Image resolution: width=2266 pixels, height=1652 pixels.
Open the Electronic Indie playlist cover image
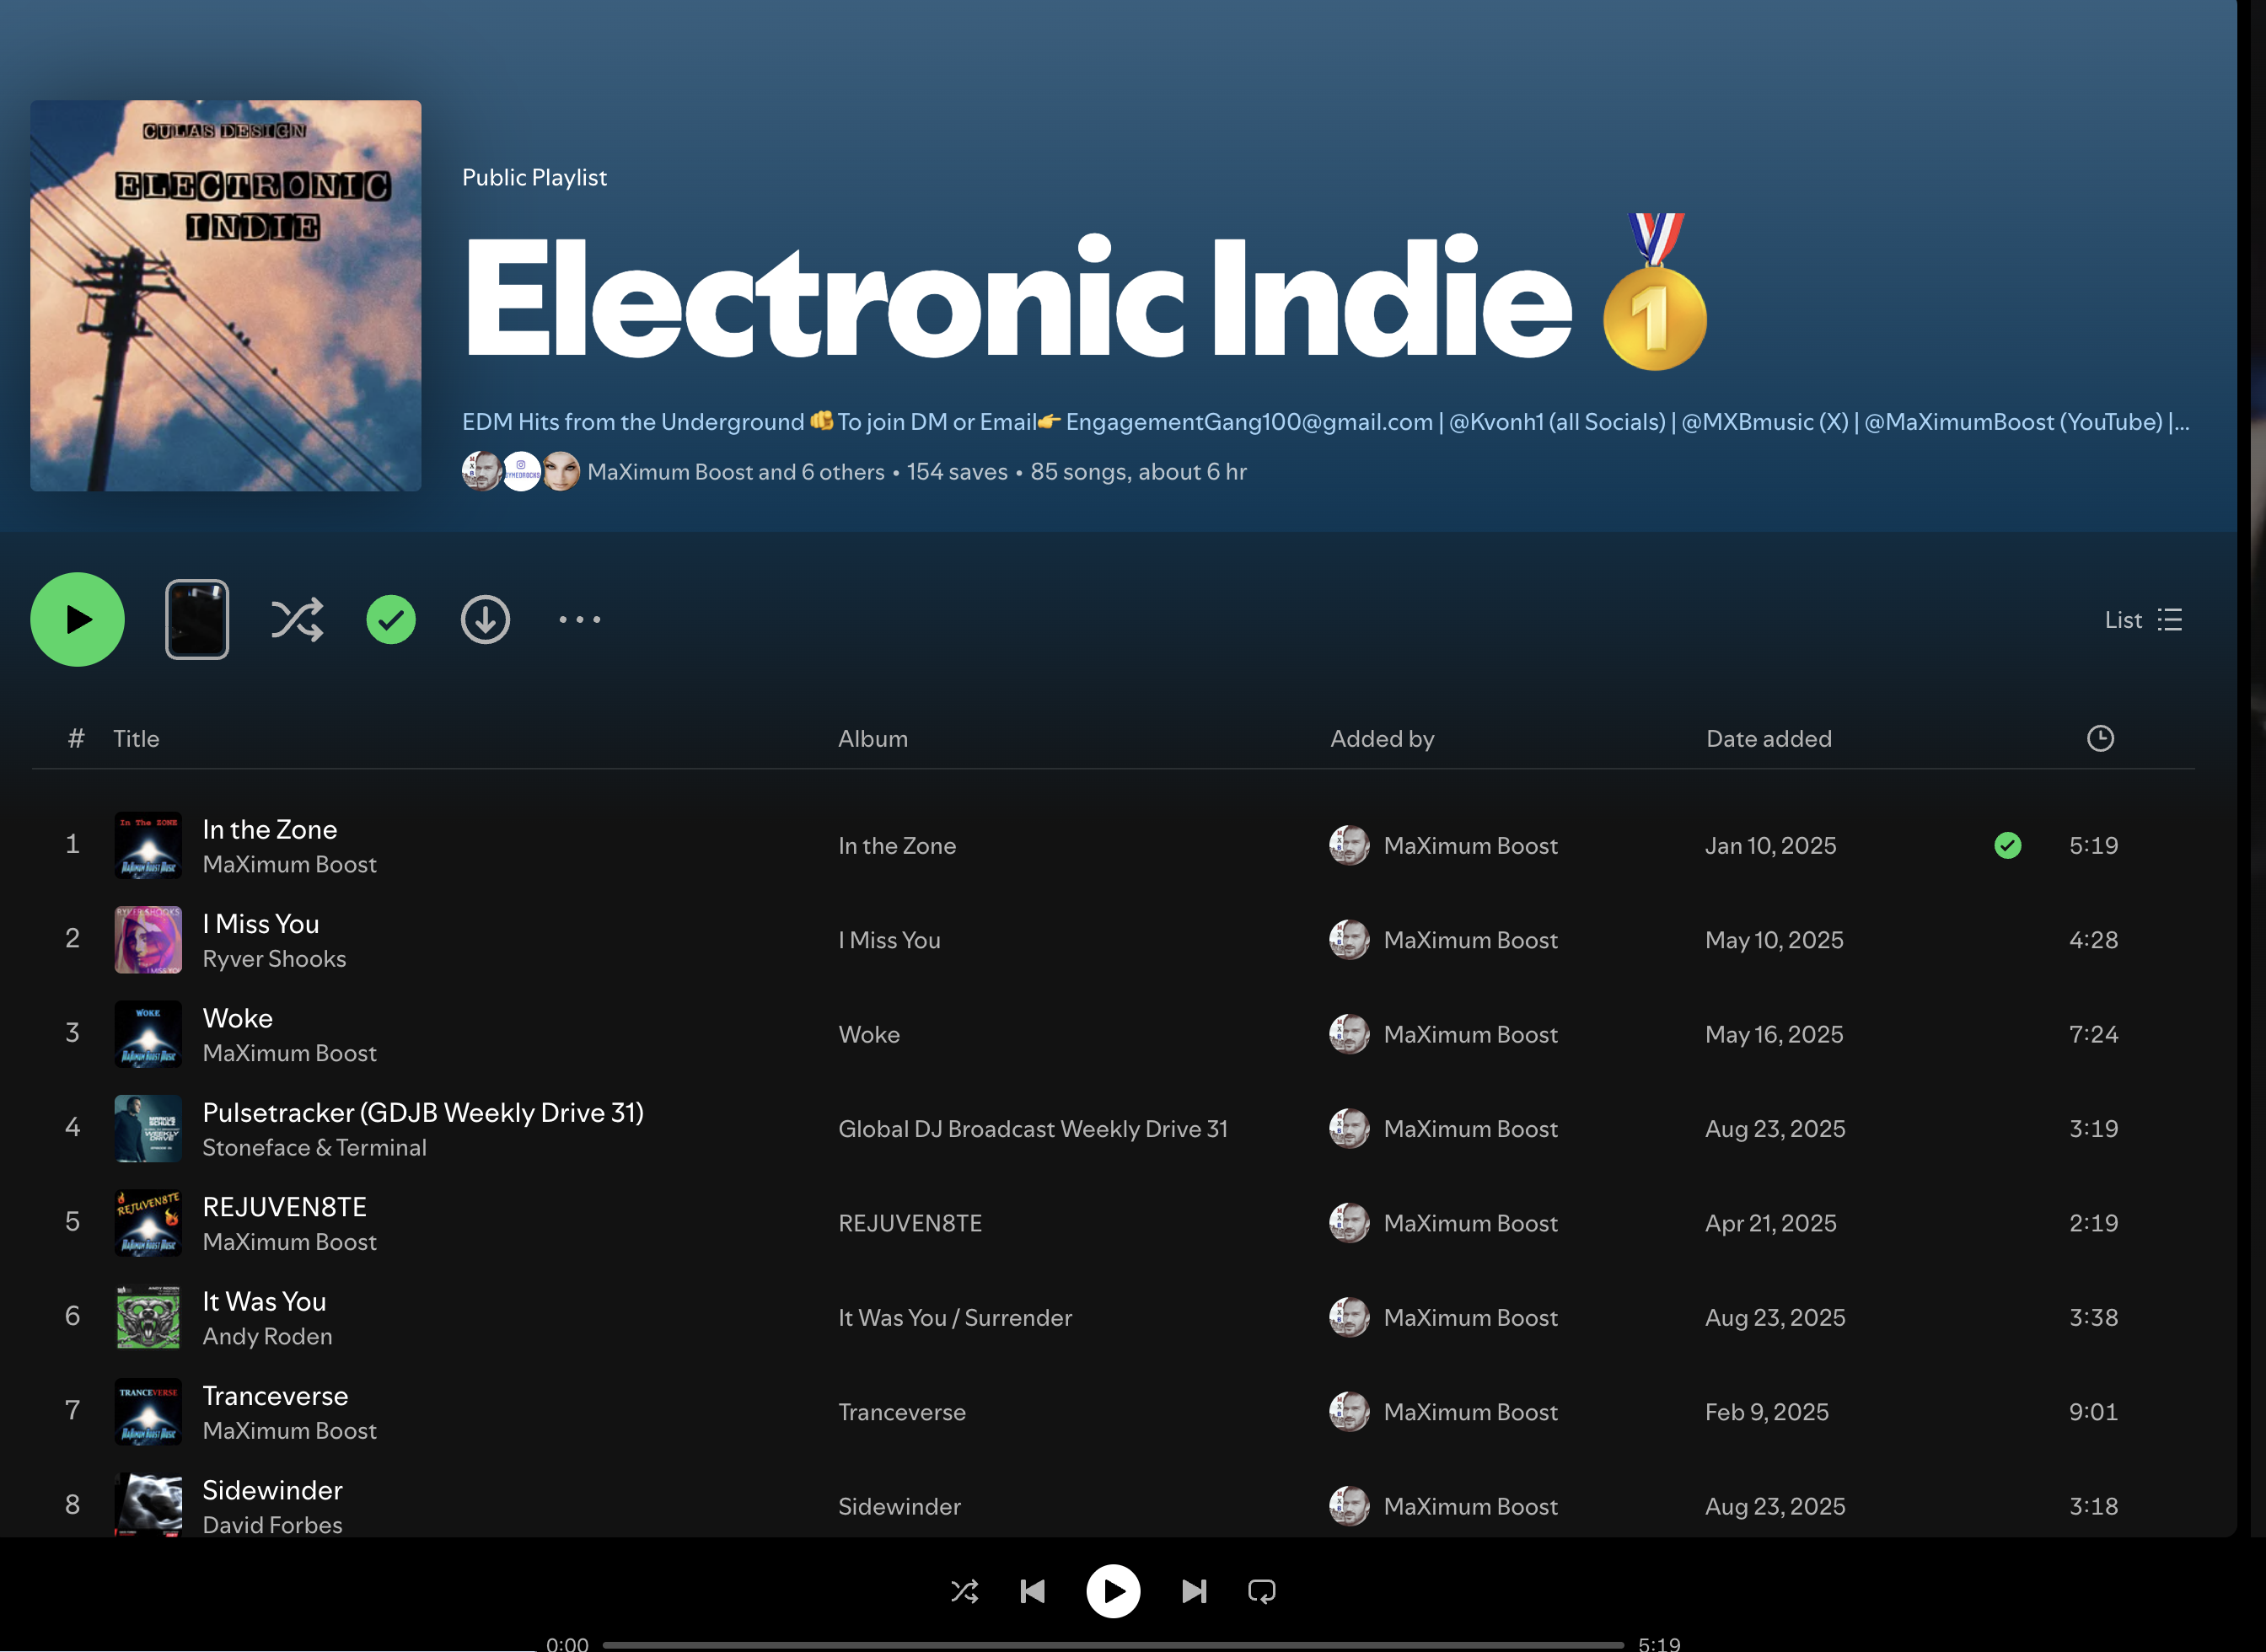click(x=226, y=296)
